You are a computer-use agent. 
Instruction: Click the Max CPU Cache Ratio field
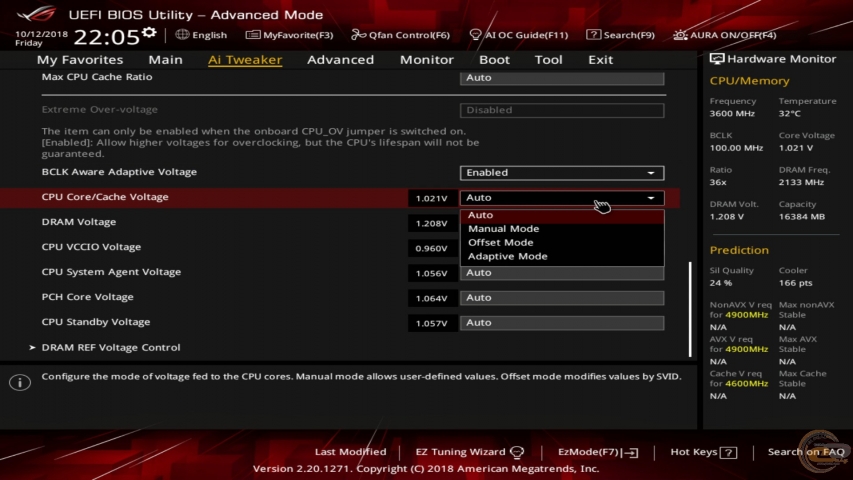[x=562, y=78]
